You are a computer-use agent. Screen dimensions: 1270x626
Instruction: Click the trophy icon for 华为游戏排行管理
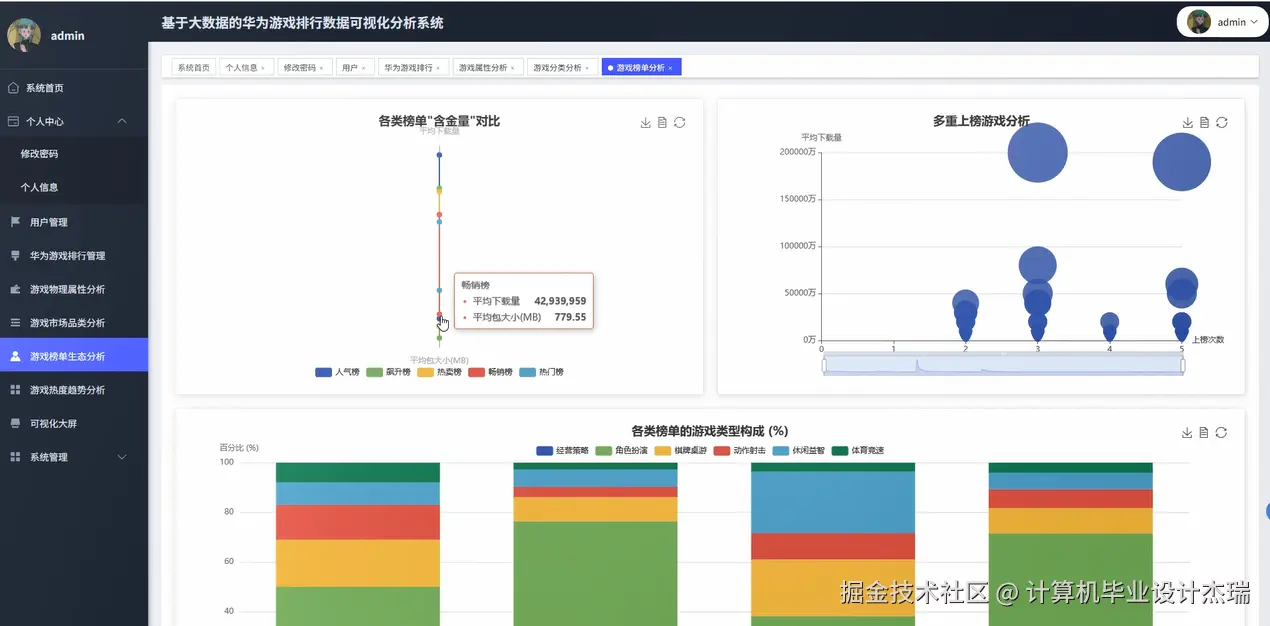pos(14,256)
